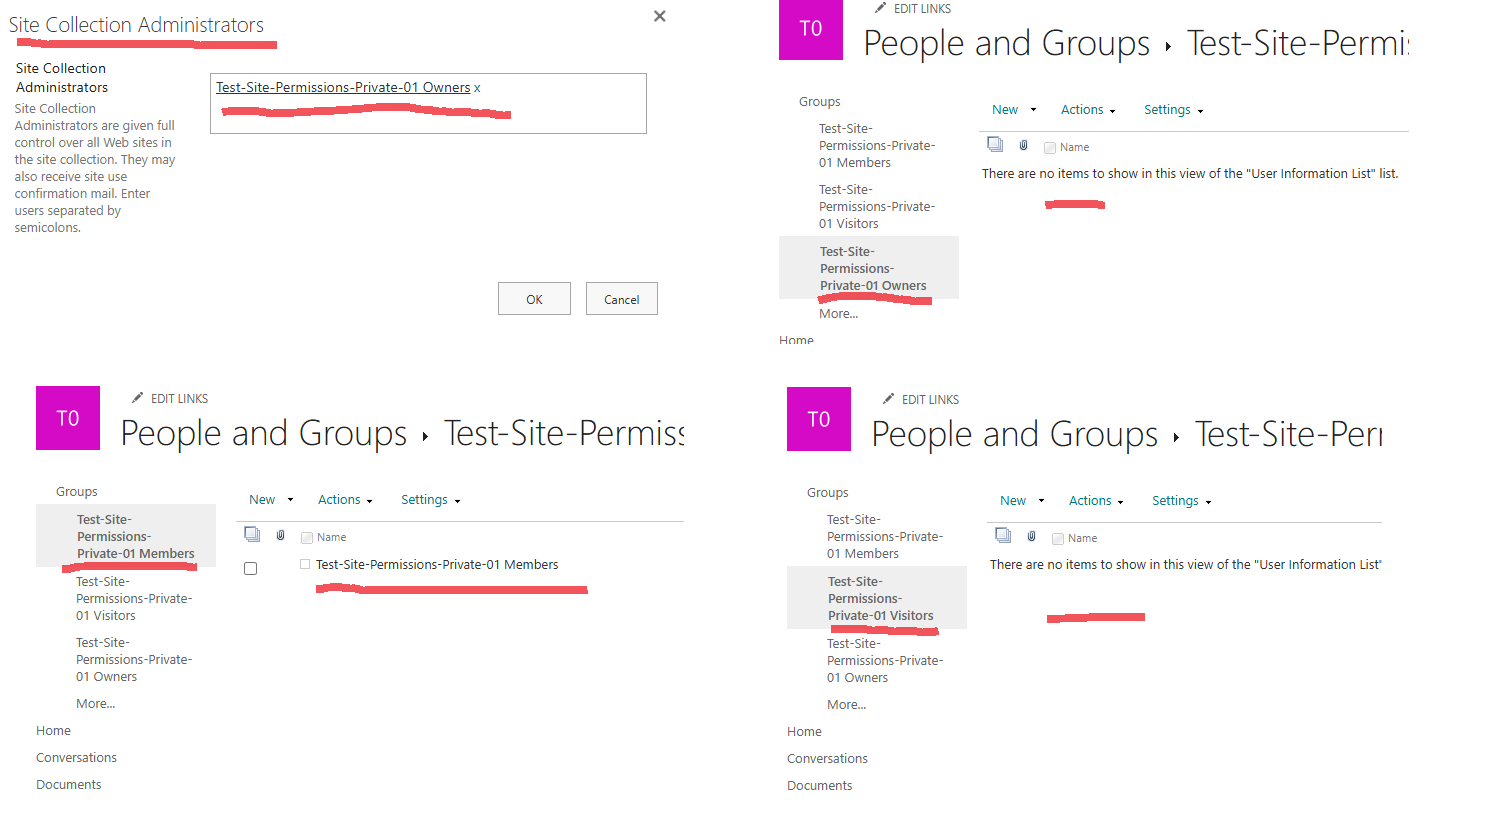Viewport: 1494px width, 829px height.
Task: Open the Settings dropdown in the Visitors-highlighted view
Action: [x=1182, y=501]
